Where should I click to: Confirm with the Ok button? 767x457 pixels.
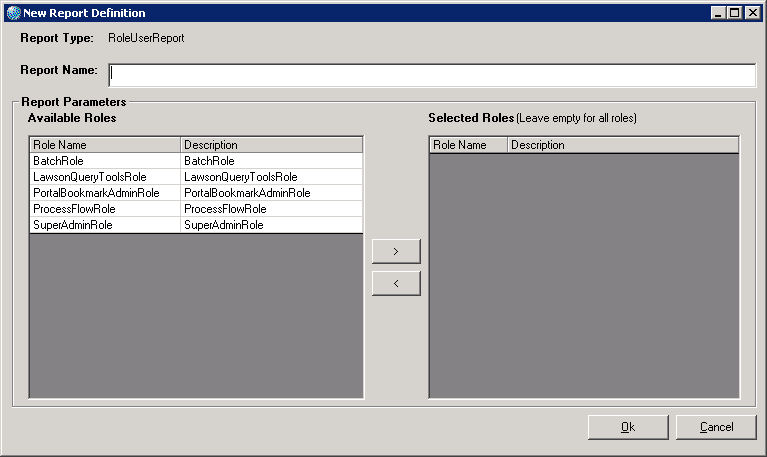(x=628, y=427)
